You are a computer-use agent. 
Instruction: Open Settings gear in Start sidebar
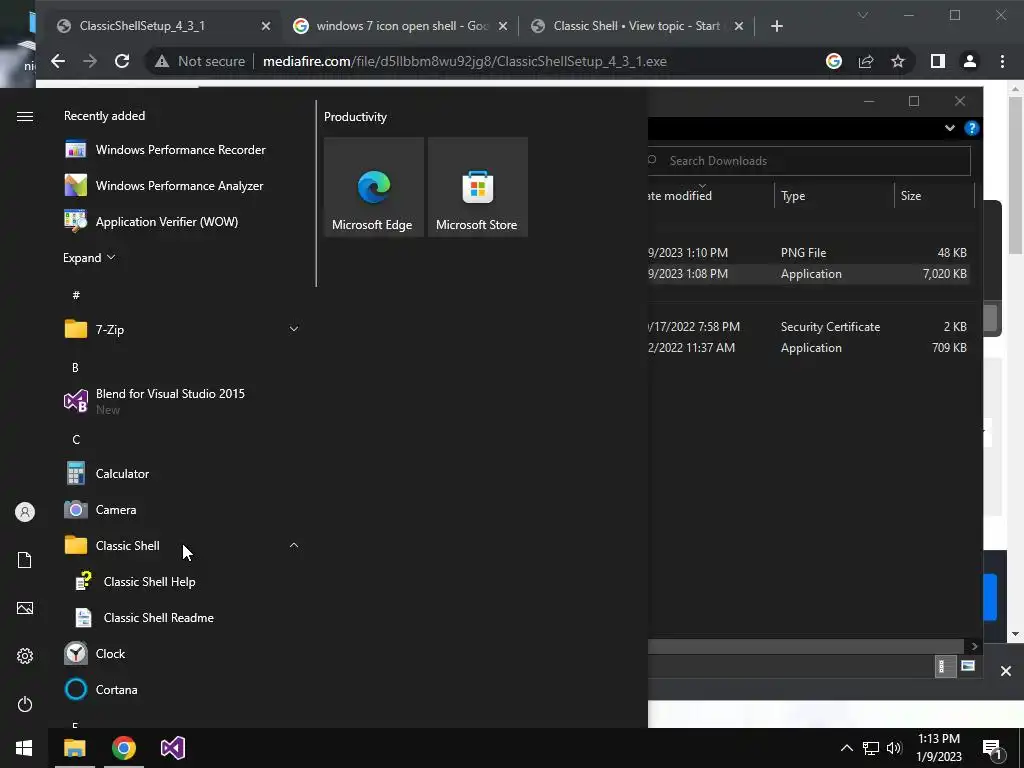click(25, 656)
